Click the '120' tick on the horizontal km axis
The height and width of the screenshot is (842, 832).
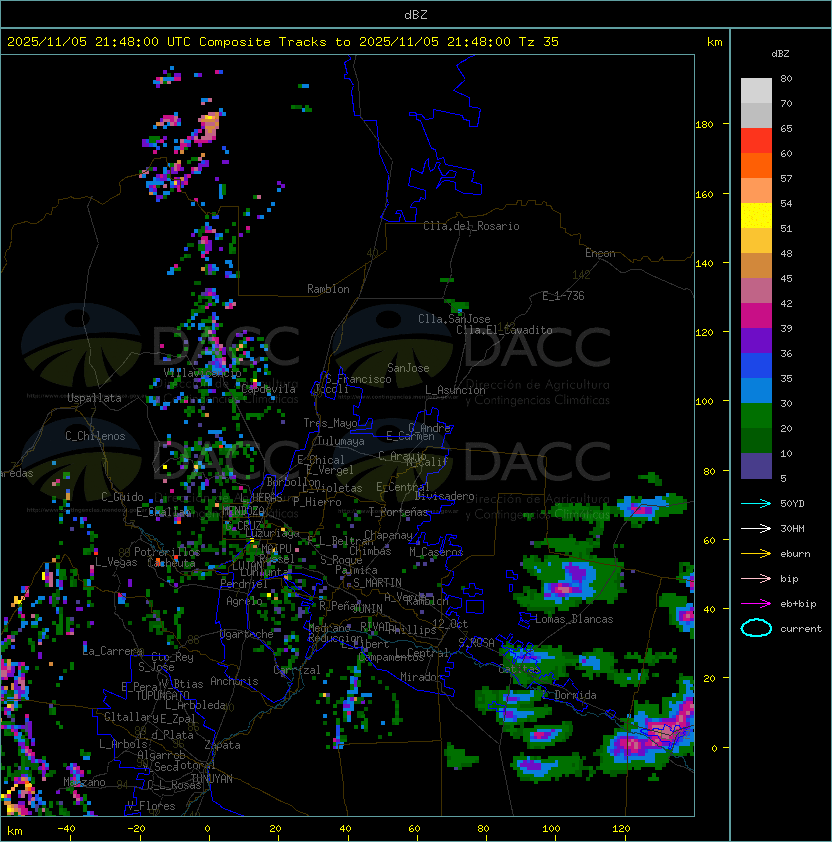tap(621, 829)
